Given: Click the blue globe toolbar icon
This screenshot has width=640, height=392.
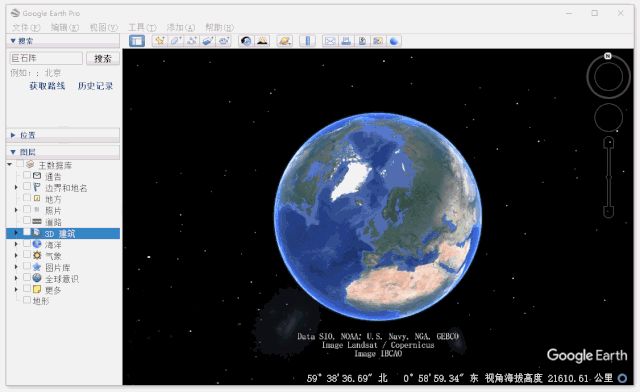Looking at the screenshot, I should 394,41.
